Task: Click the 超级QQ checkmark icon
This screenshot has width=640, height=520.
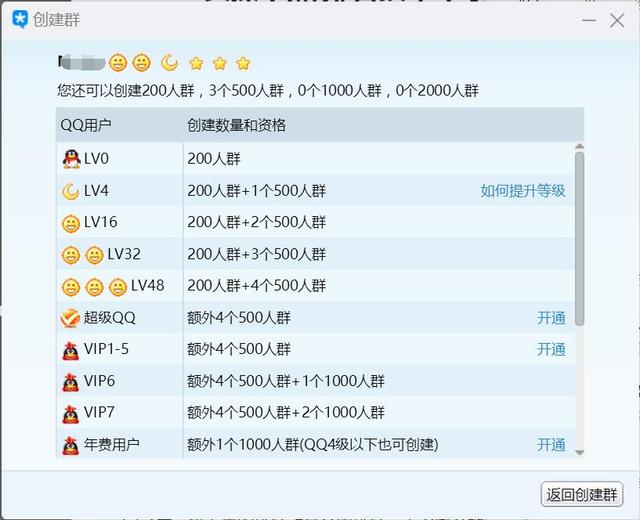Action: tap(70, 318)
